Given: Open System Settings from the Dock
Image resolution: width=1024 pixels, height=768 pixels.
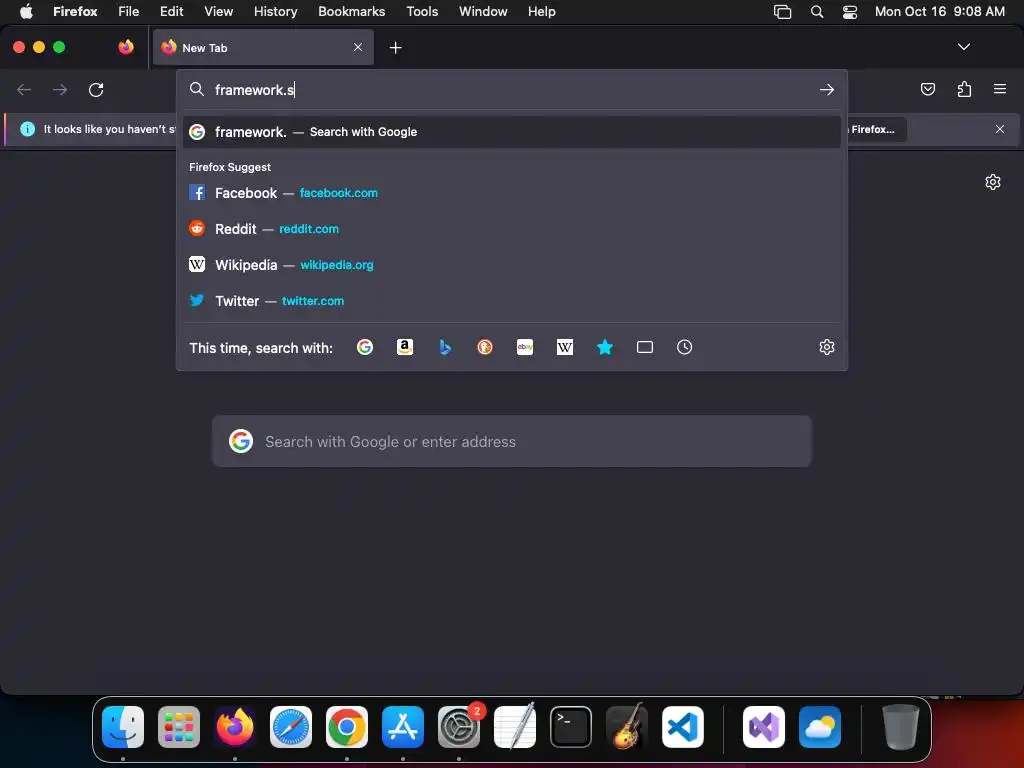Looking at the screenshot, I should click(459, 727).
